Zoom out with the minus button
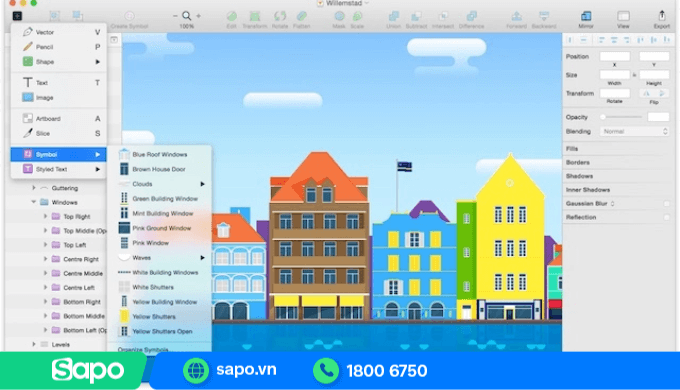The width and height of the screenshot is (680, 390). [175, 16]
